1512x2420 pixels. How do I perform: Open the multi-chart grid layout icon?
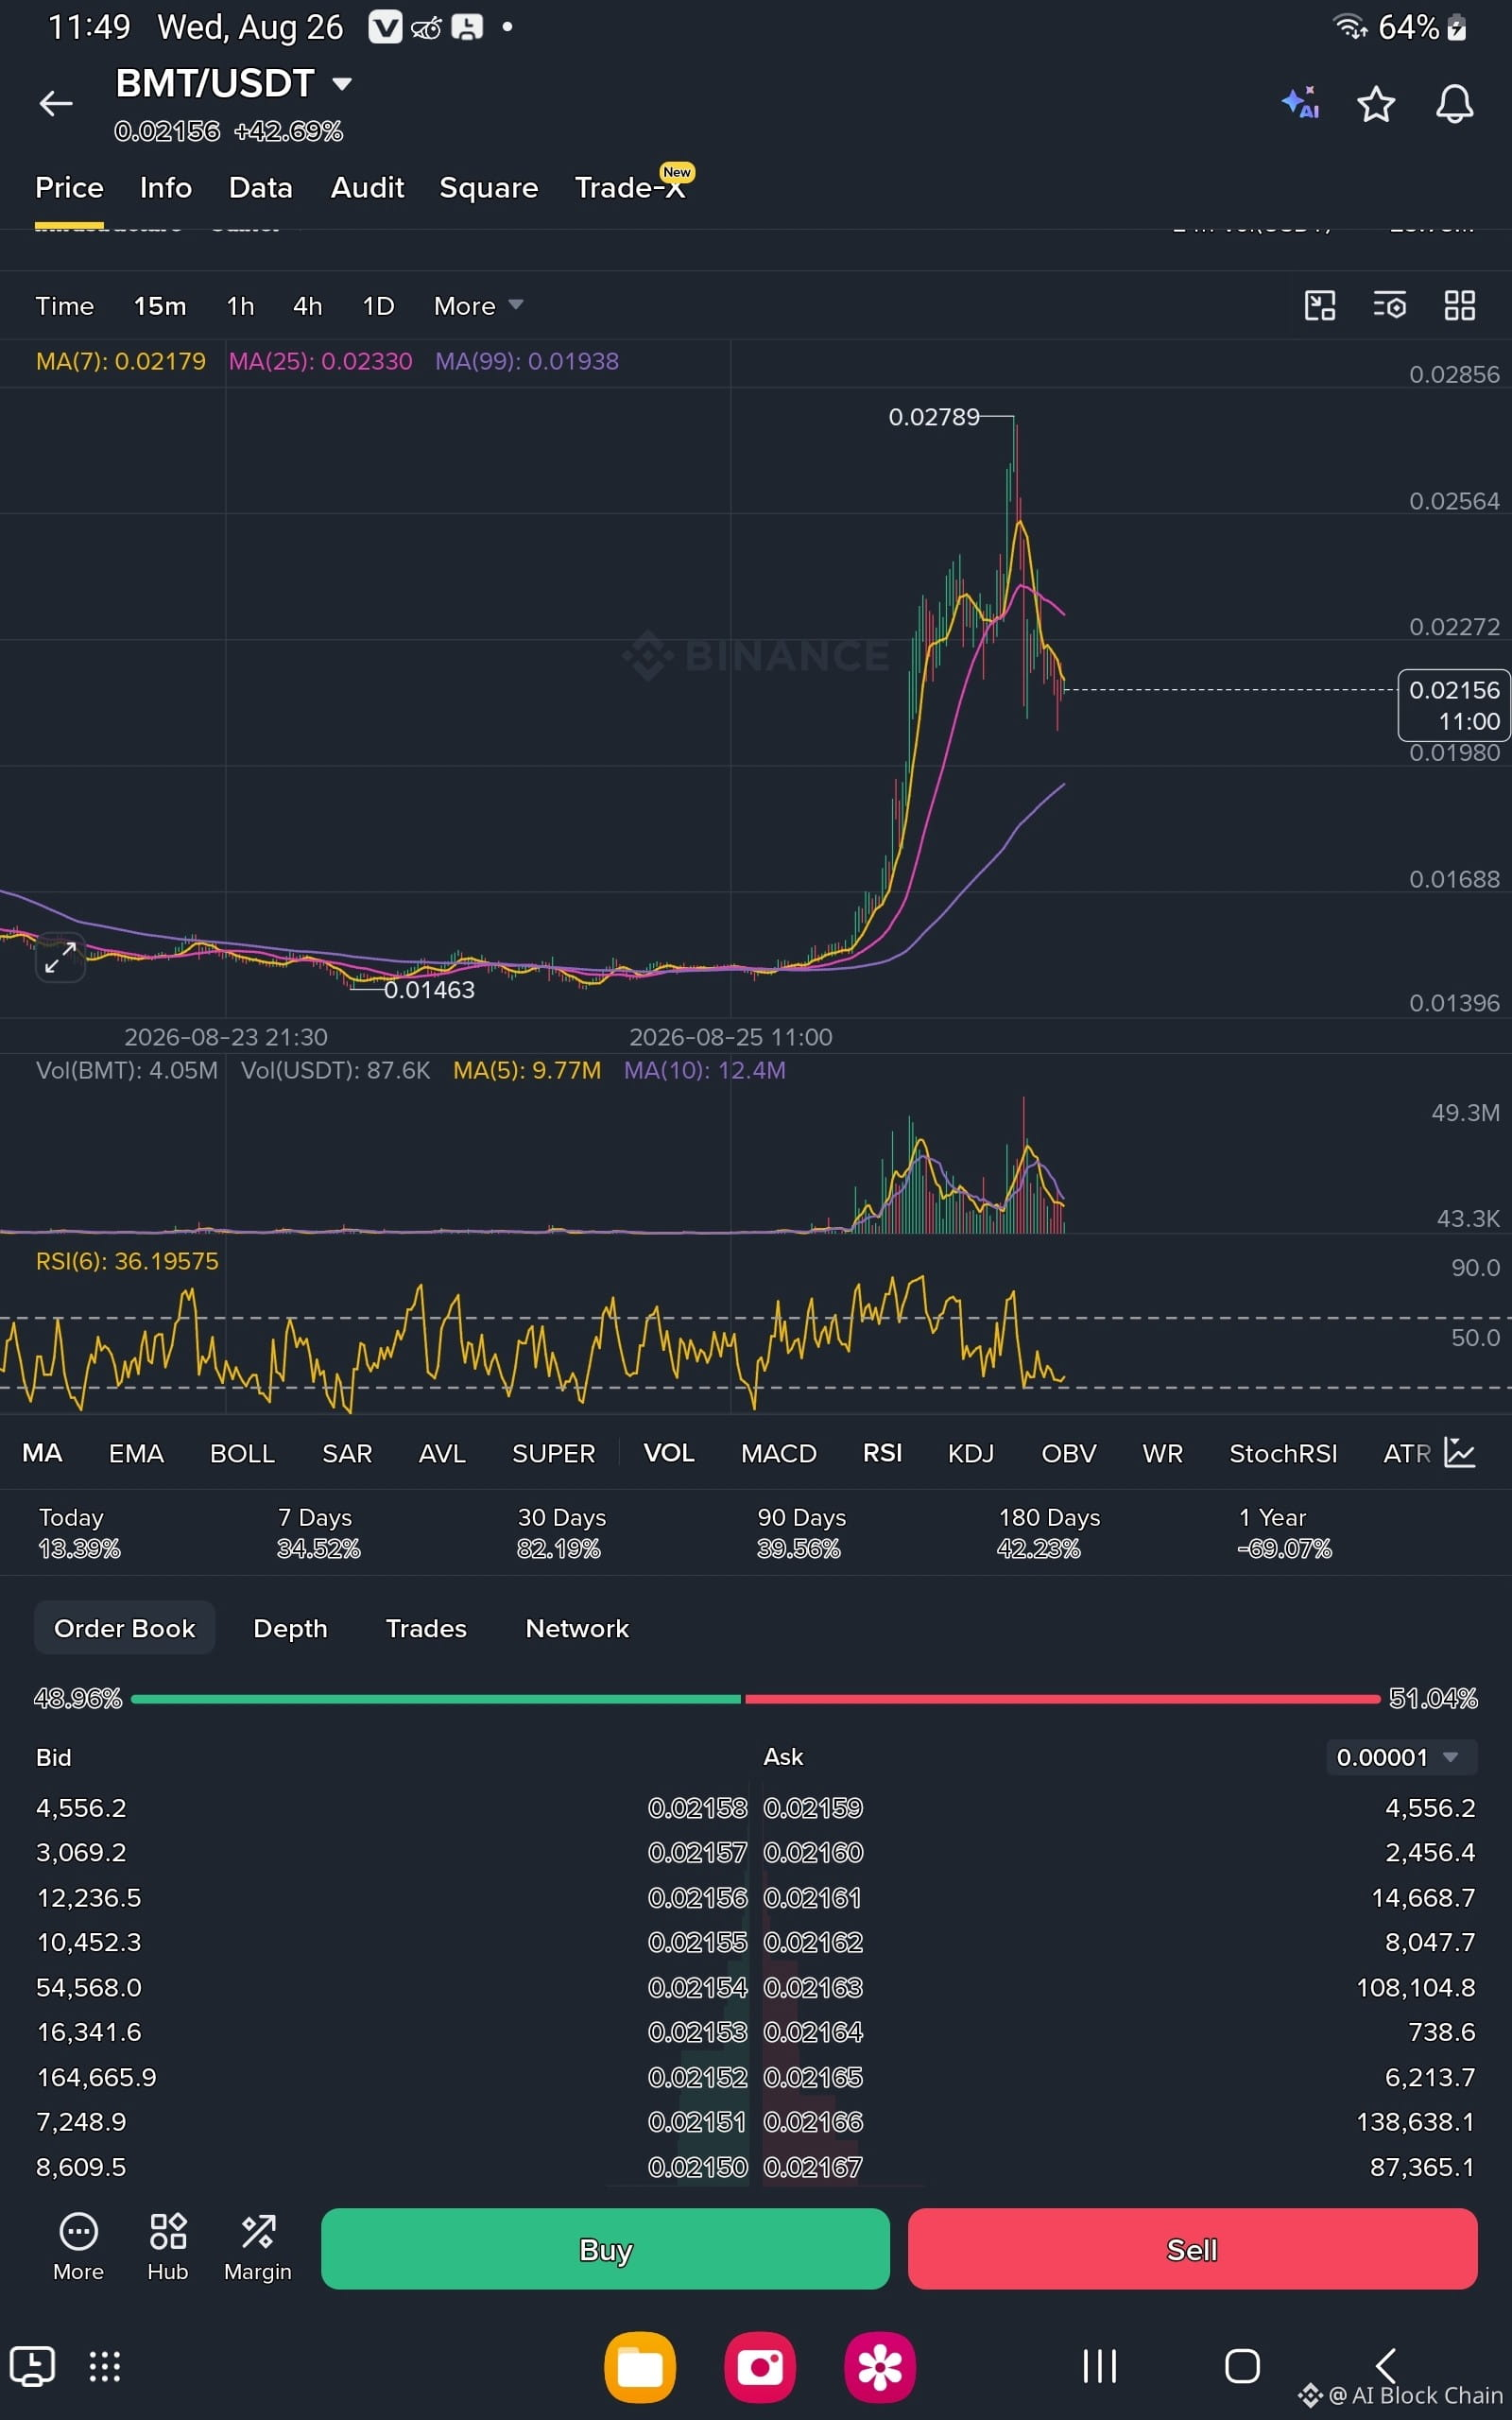[x=1460, y=305]
